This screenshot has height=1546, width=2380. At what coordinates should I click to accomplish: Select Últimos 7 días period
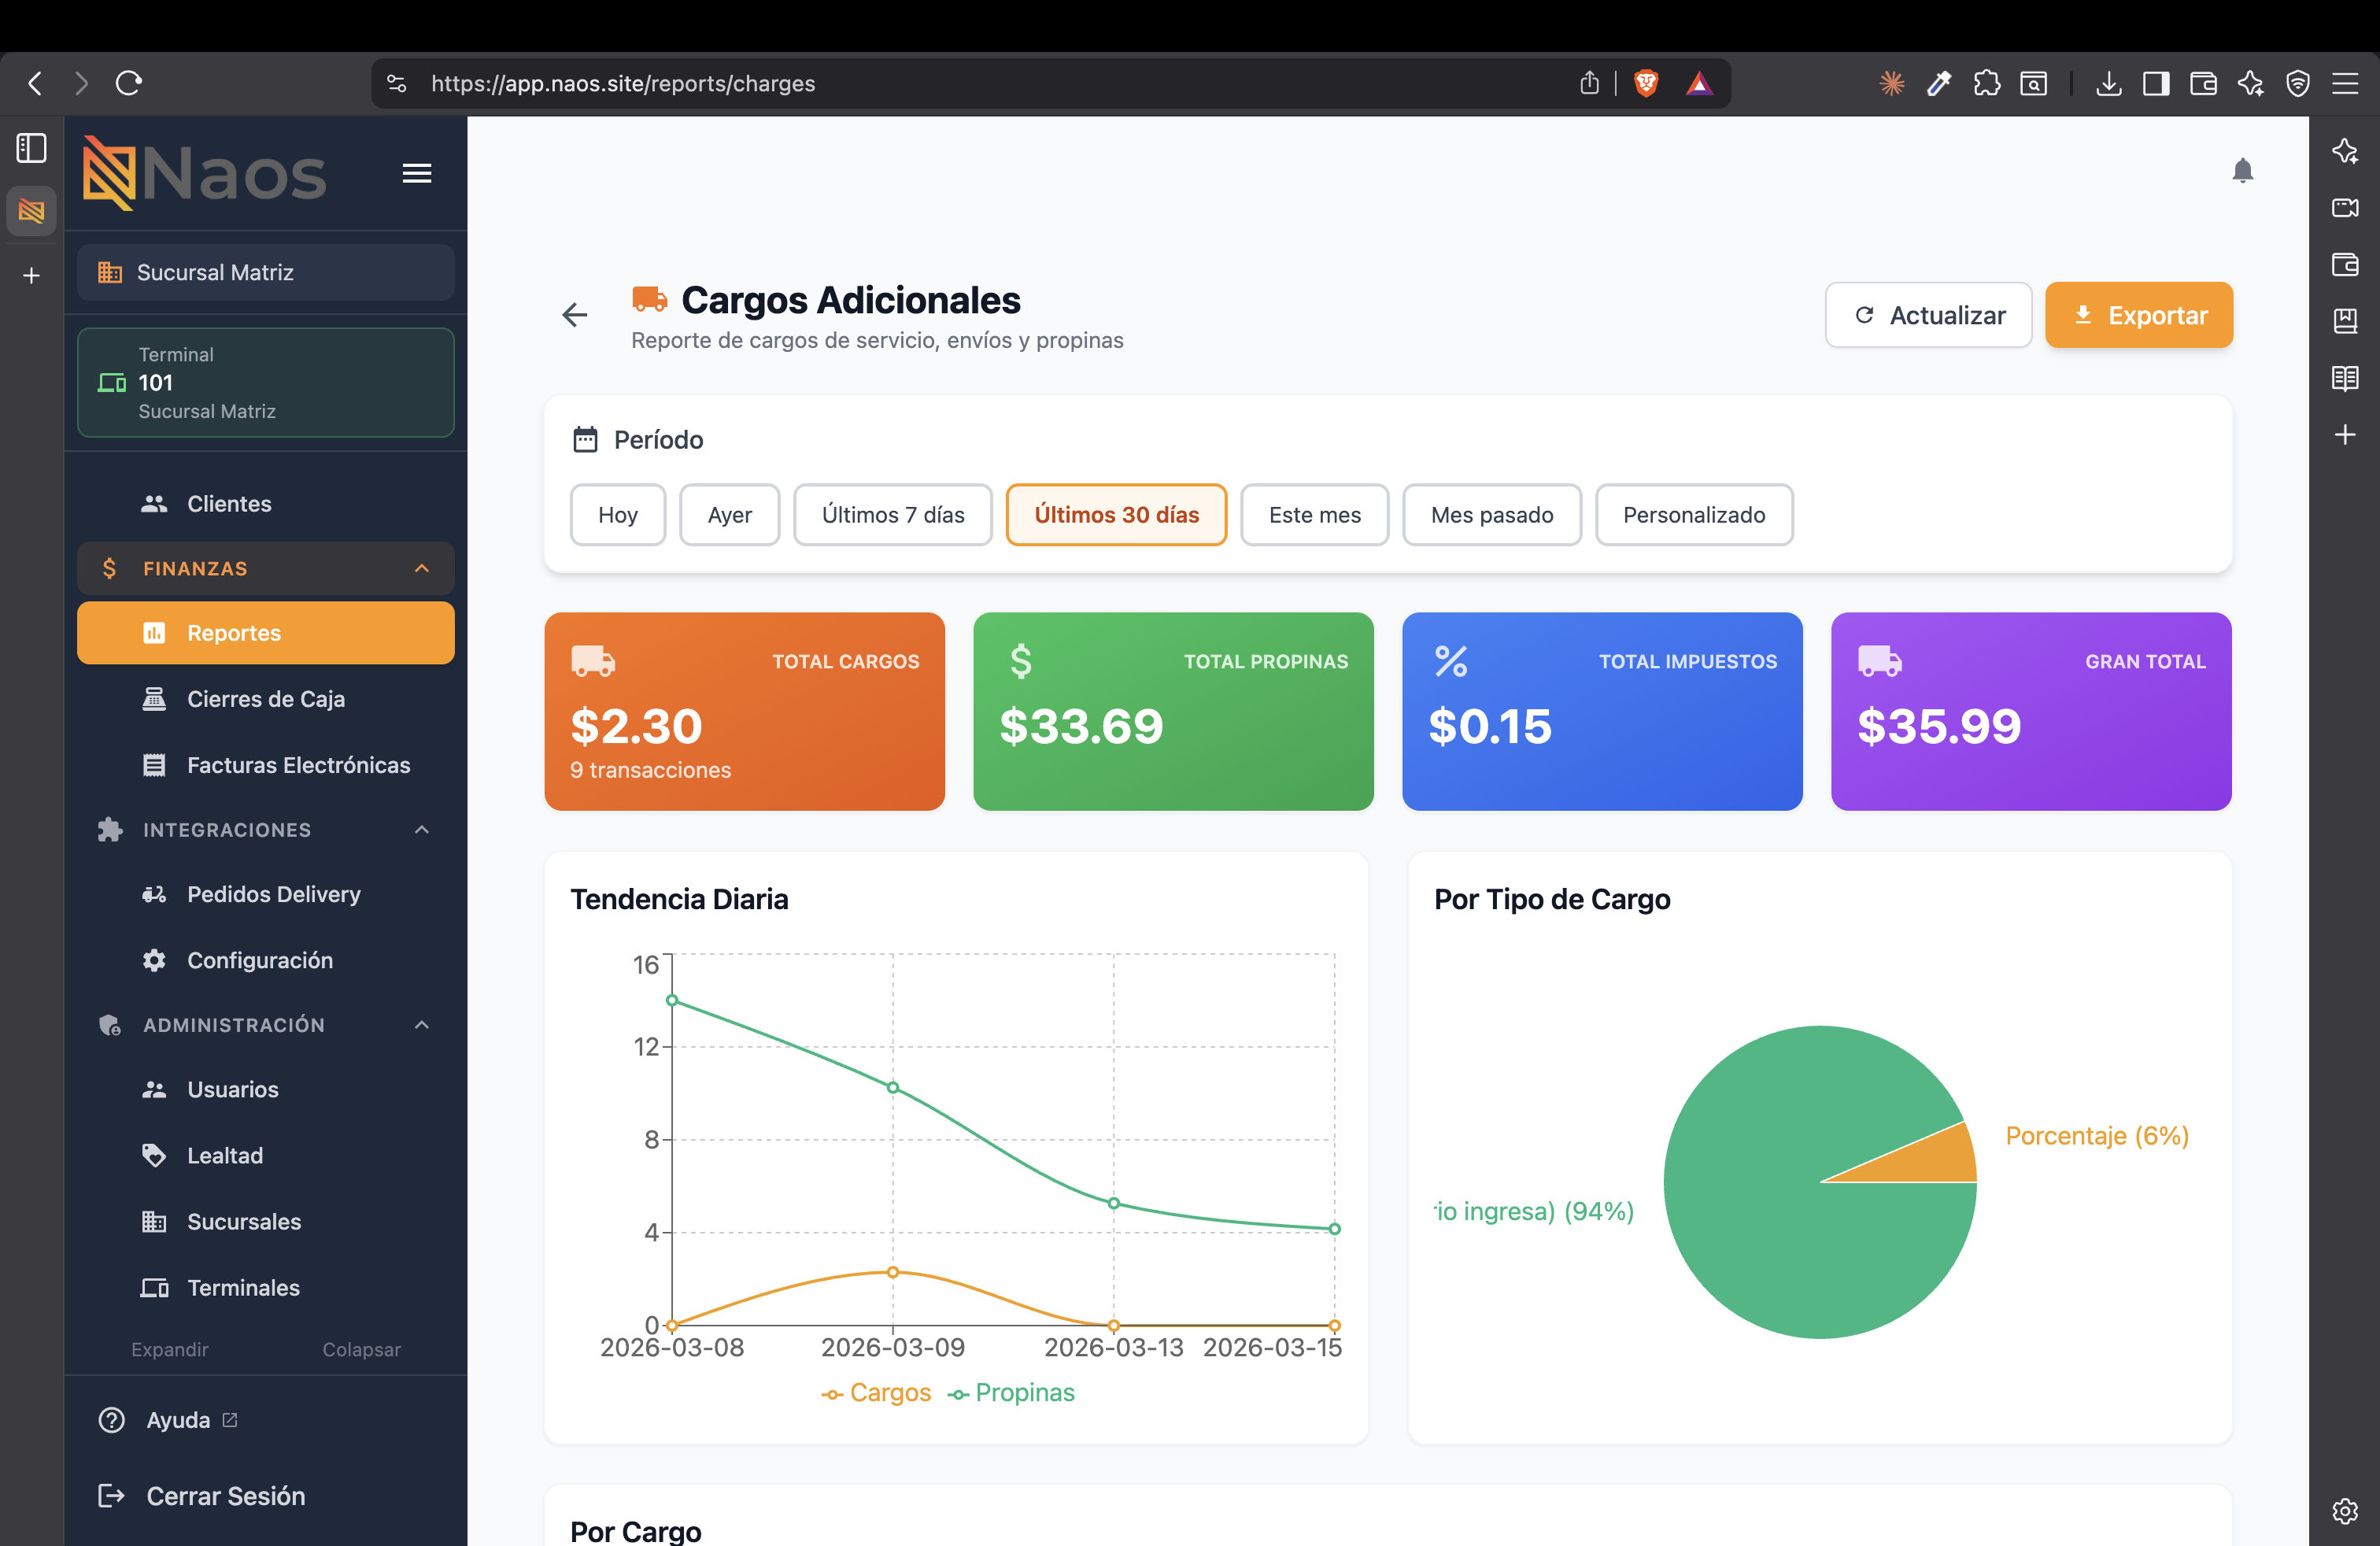[892, 515]
